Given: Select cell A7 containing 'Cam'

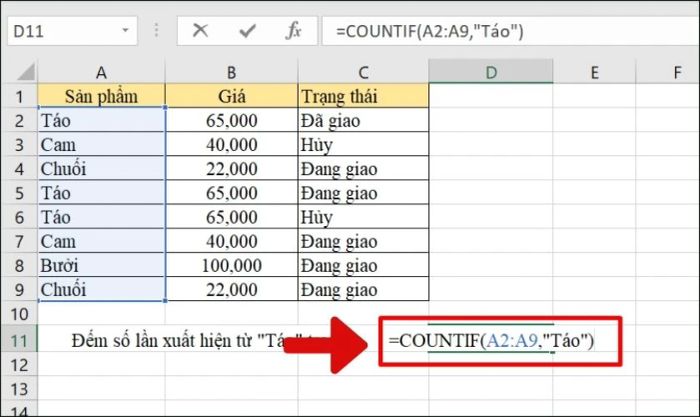Looking at the screenshot, I should (101, 241).
